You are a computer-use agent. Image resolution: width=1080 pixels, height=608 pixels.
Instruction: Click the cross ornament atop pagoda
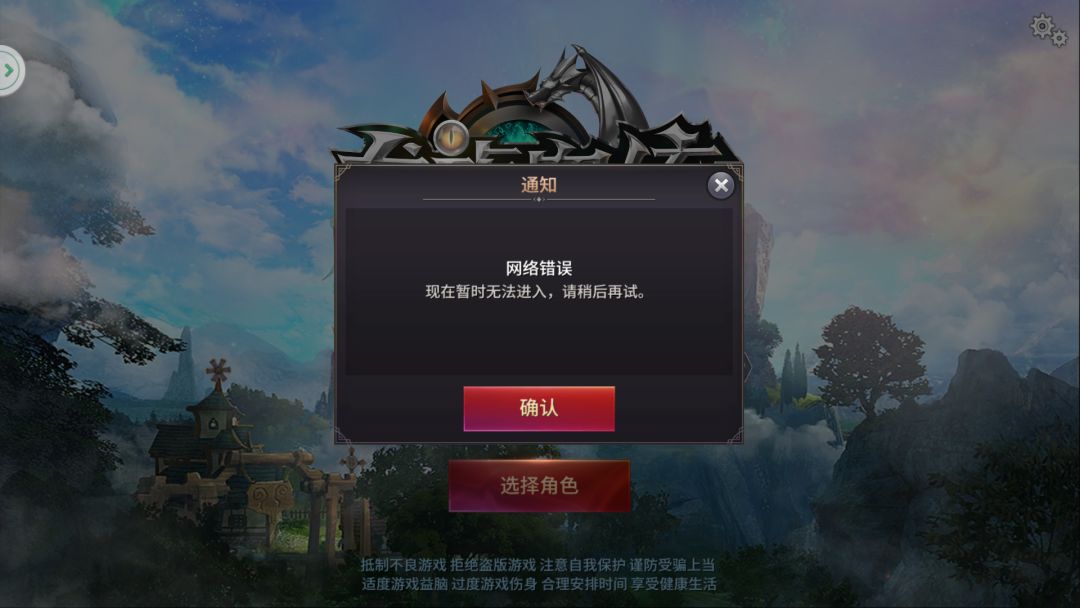pyautogui.click(x=218, y=373)
